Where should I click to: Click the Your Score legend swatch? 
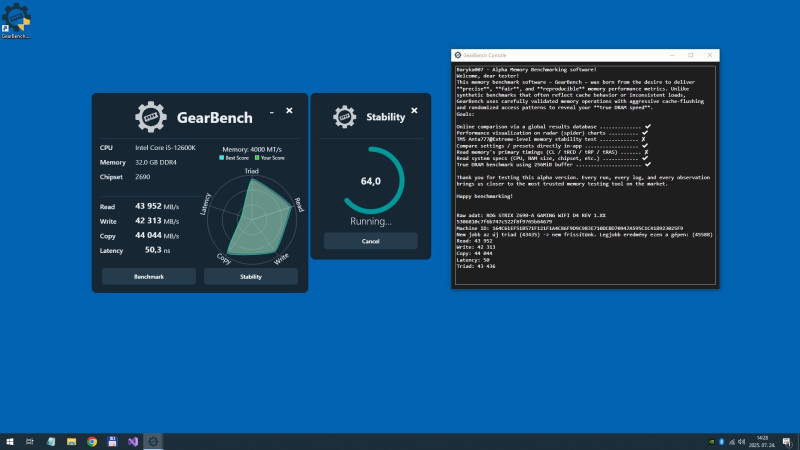257,158
